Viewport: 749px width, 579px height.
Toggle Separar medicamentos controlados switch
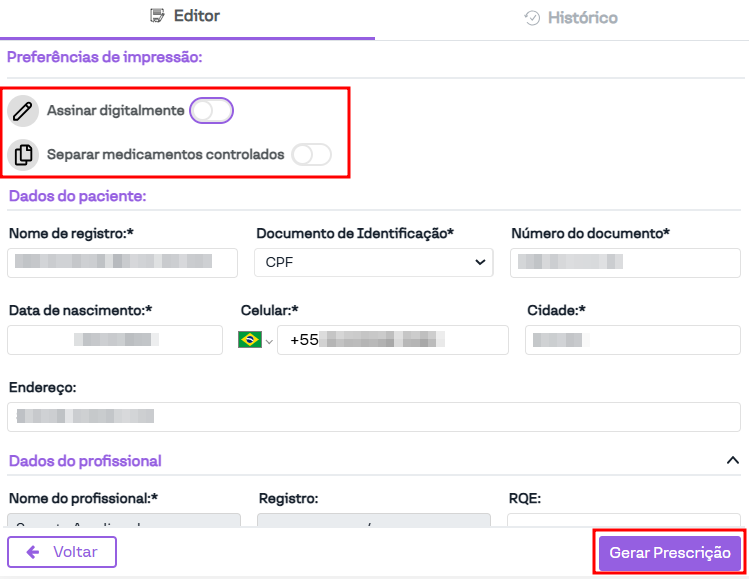[x=311, y=155]
